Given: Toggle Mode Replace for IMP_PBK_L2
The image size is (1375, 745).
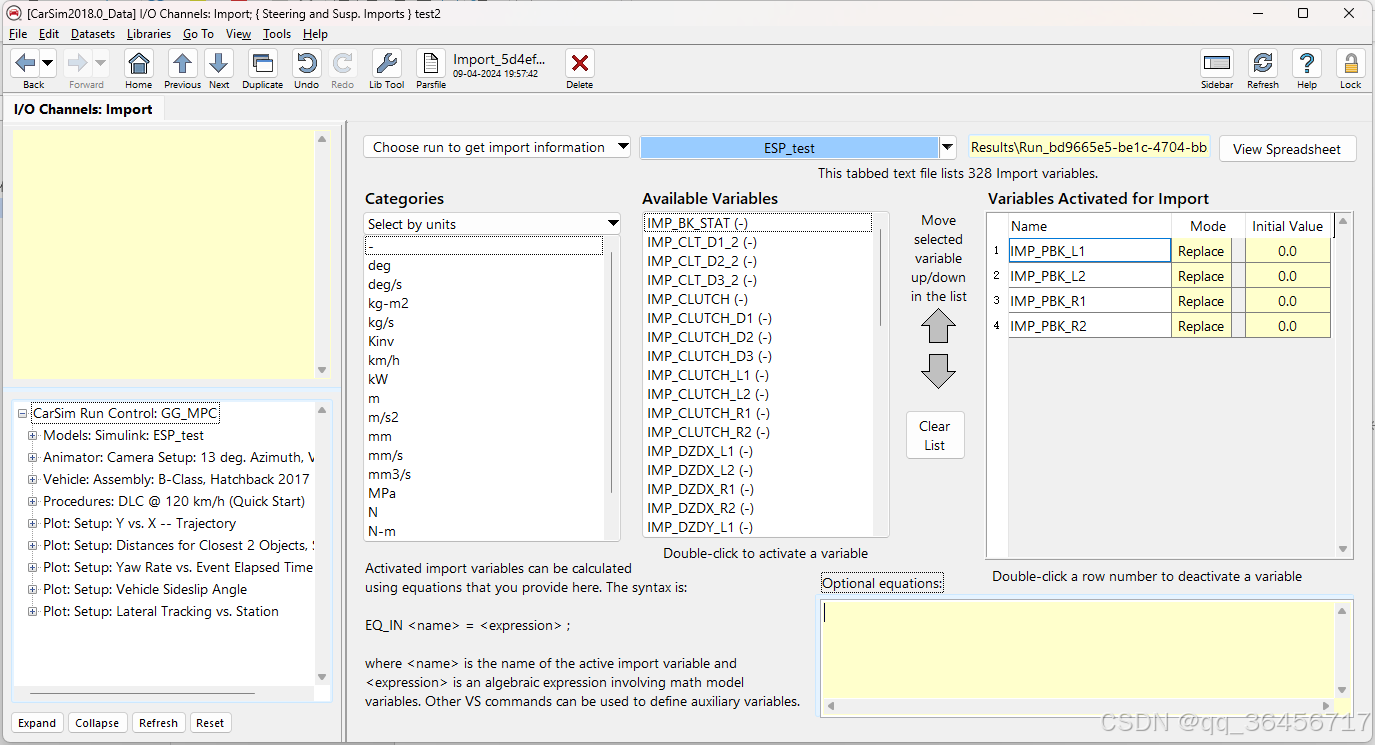Looking at the screenshot, I should click(1201, 276).
